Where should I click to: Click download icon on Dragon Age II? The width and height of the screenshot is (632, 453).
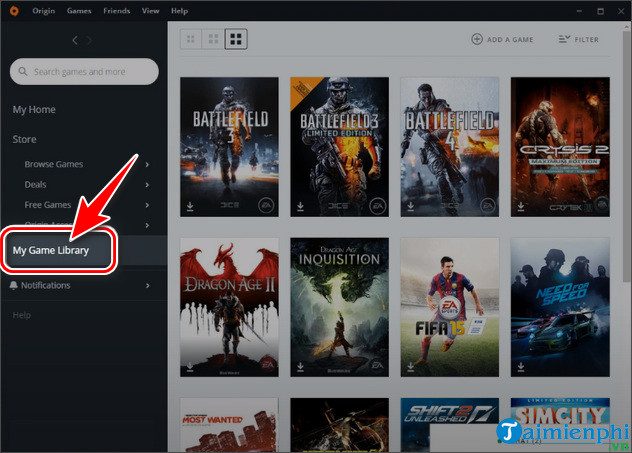pyautogui.click(x=190, y=367)
